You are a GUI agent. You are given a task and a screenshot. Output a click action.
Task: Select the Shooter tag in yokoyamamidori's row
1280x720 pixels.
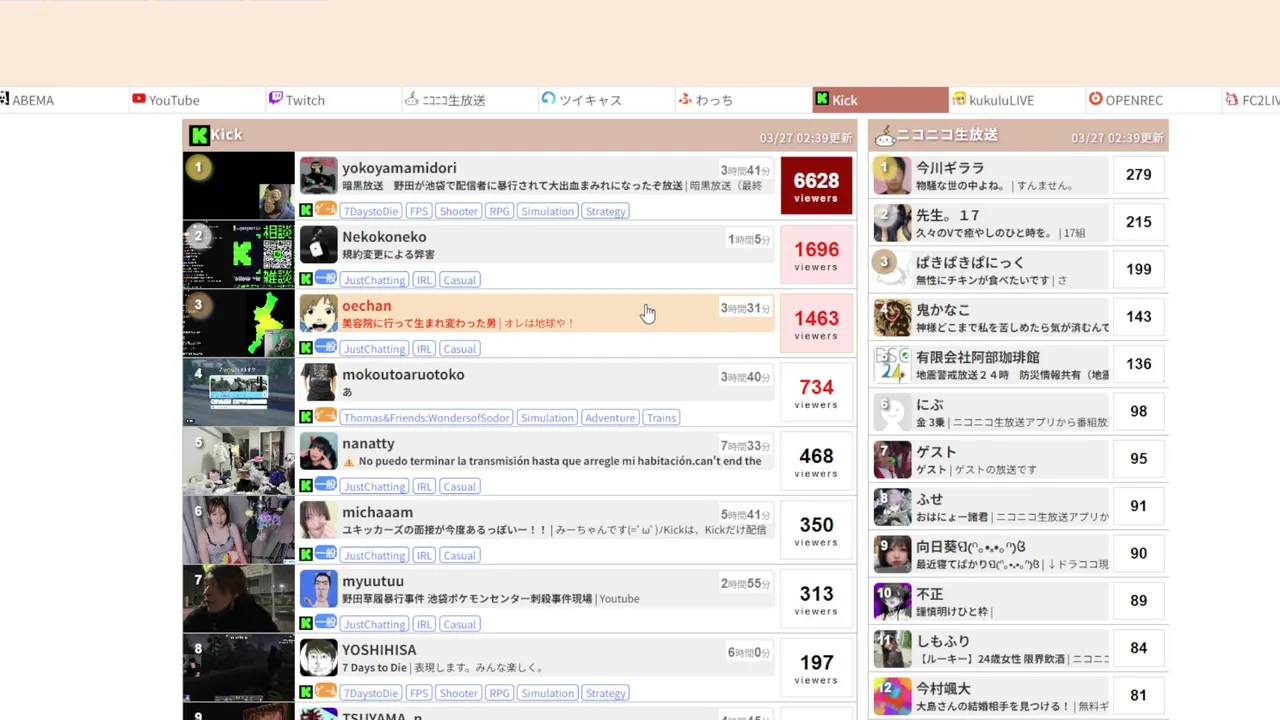[459, 211]
